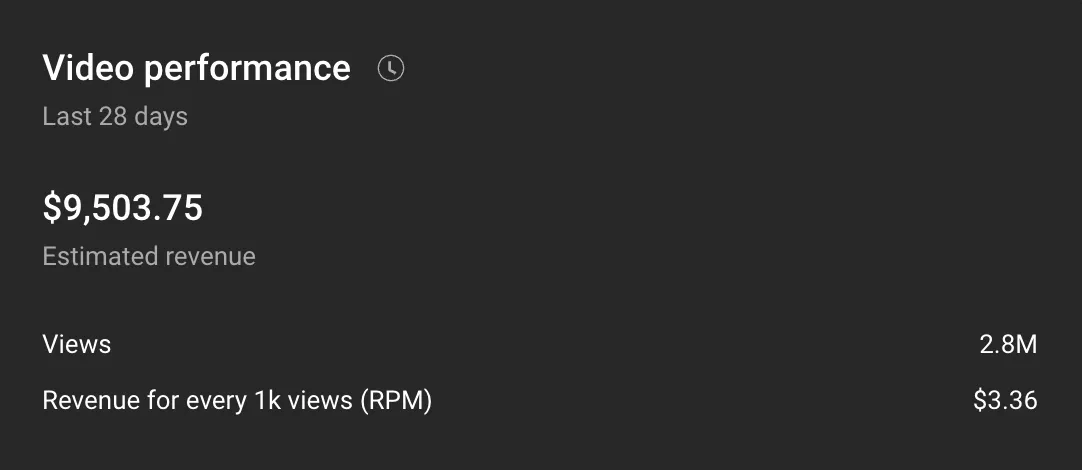
Task: Click the word performance in the card heading
Action: click(x=247, y=70)
